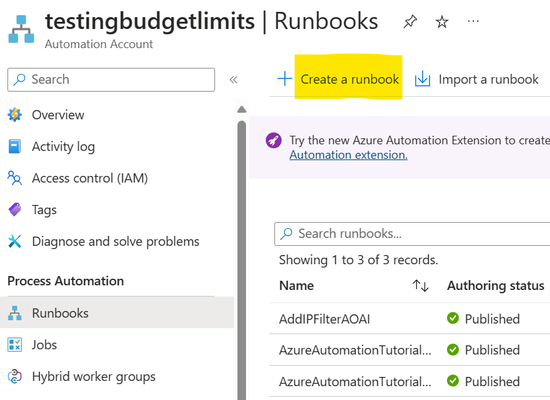The height and width of the screenshot is (400, 550).
Task: Click the Process Automation section heading
Action: (66, 281)
